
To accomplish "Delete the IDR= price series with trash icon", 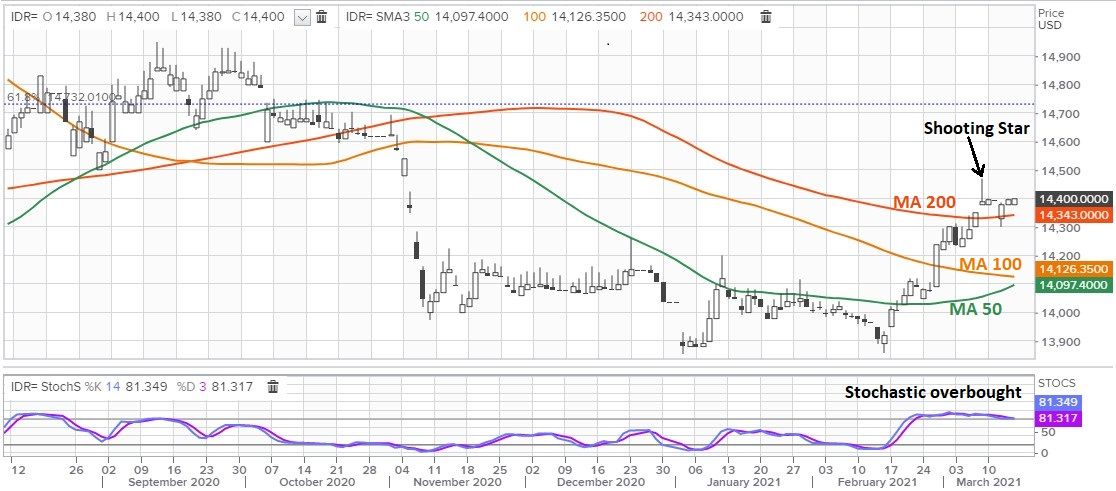I will coord(321,17).
